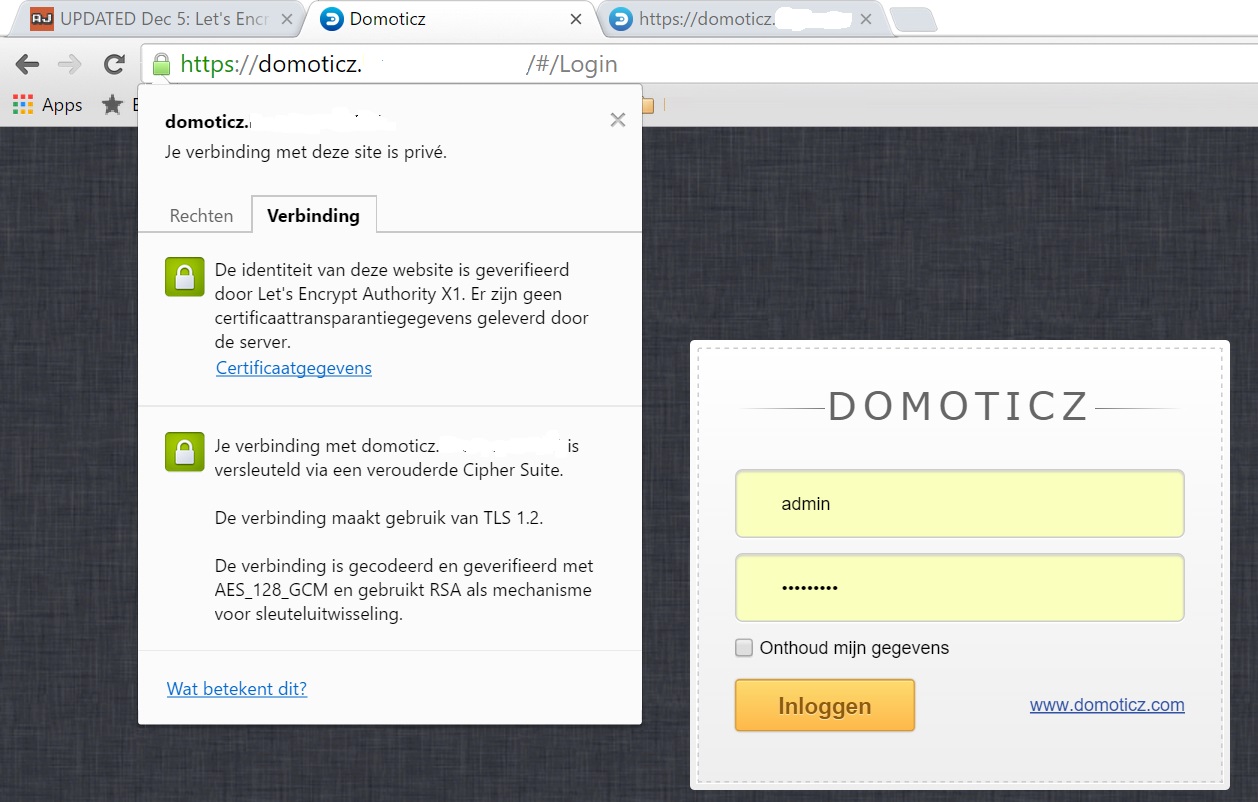Reload the page with the refresh icon
The width and height of the screenshot is (1258, 802).
pos(114,65)
